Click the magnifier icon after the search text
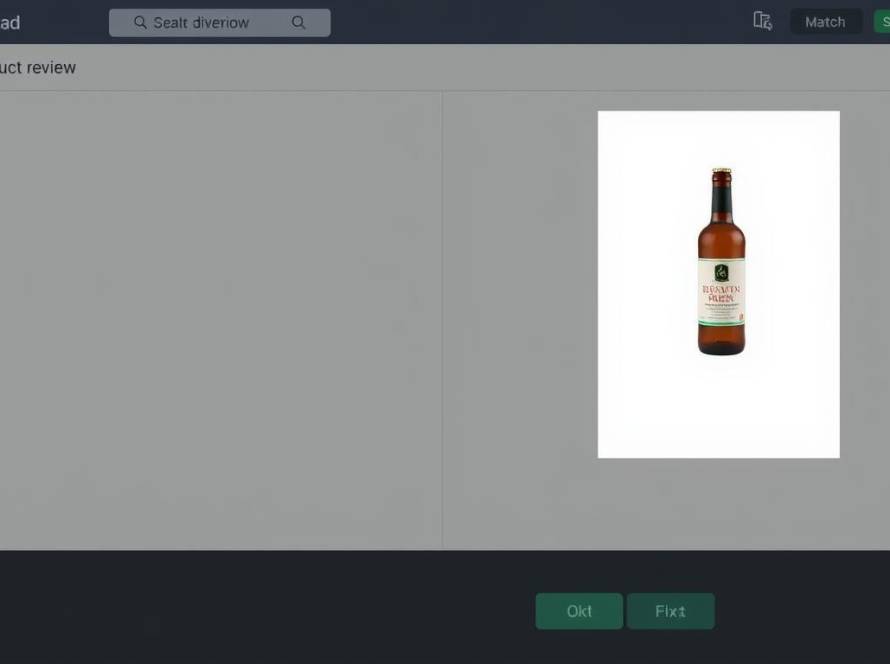The image size is (890, 664). [299, 23]
